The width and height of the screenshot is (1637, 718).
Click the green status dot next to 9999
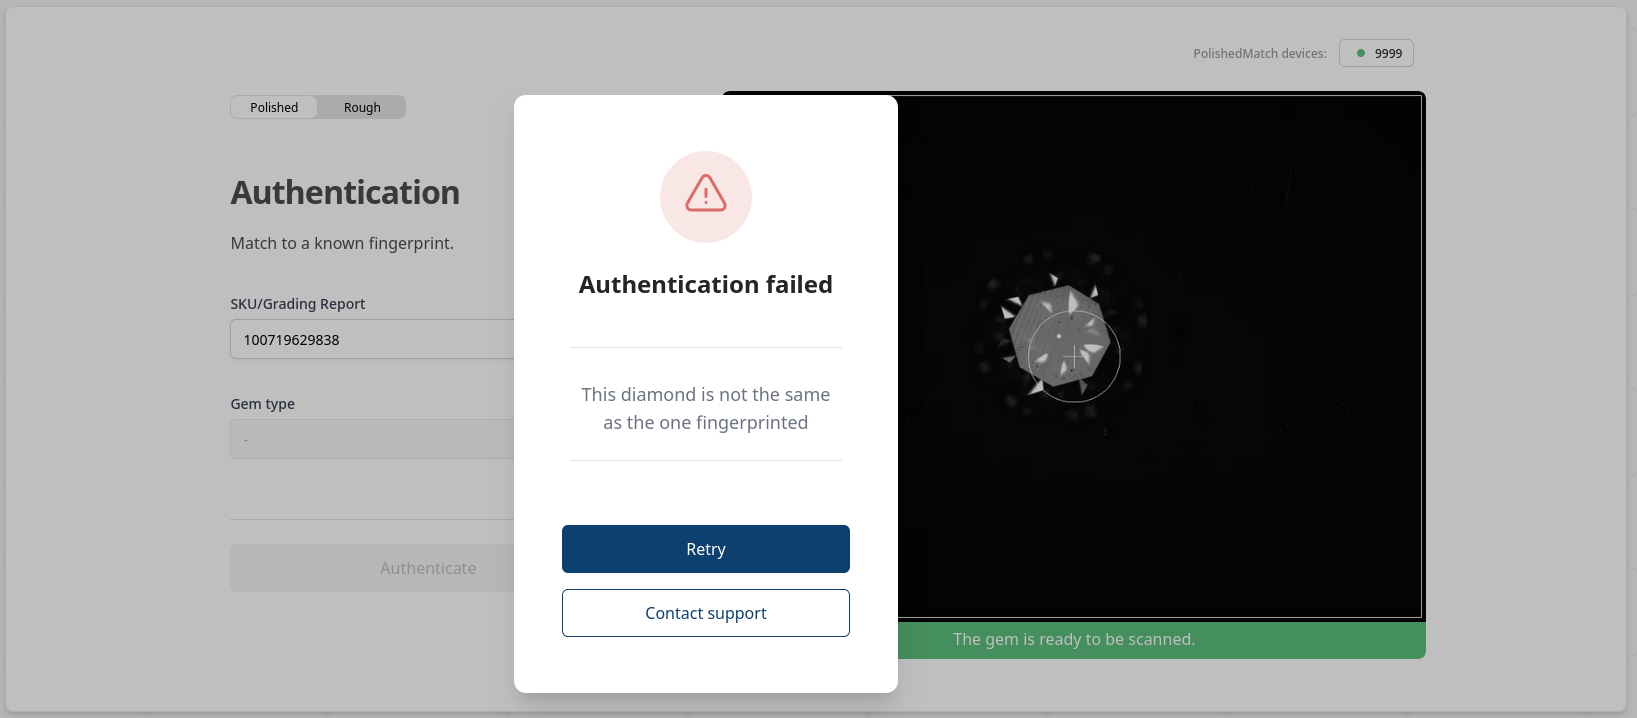click(1361, 53)
